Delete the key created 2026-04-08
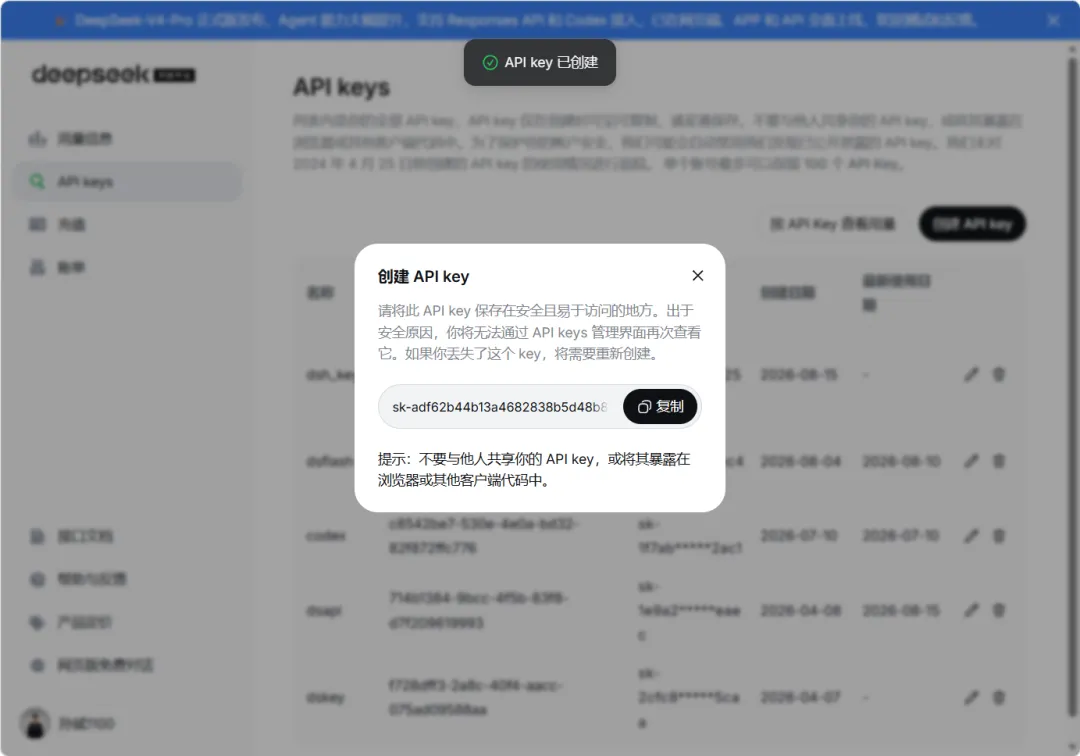 998,610
